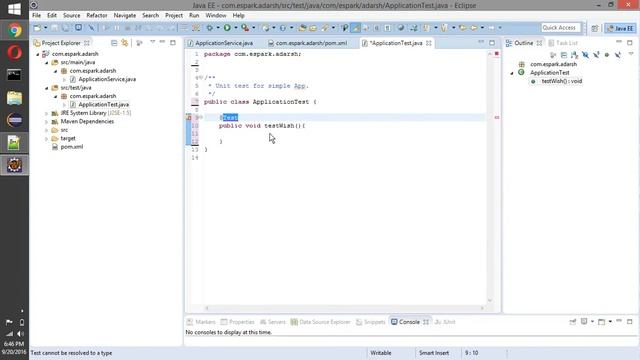
Task: Click the Smart Insert status bar entry
Action: point(434,353)
